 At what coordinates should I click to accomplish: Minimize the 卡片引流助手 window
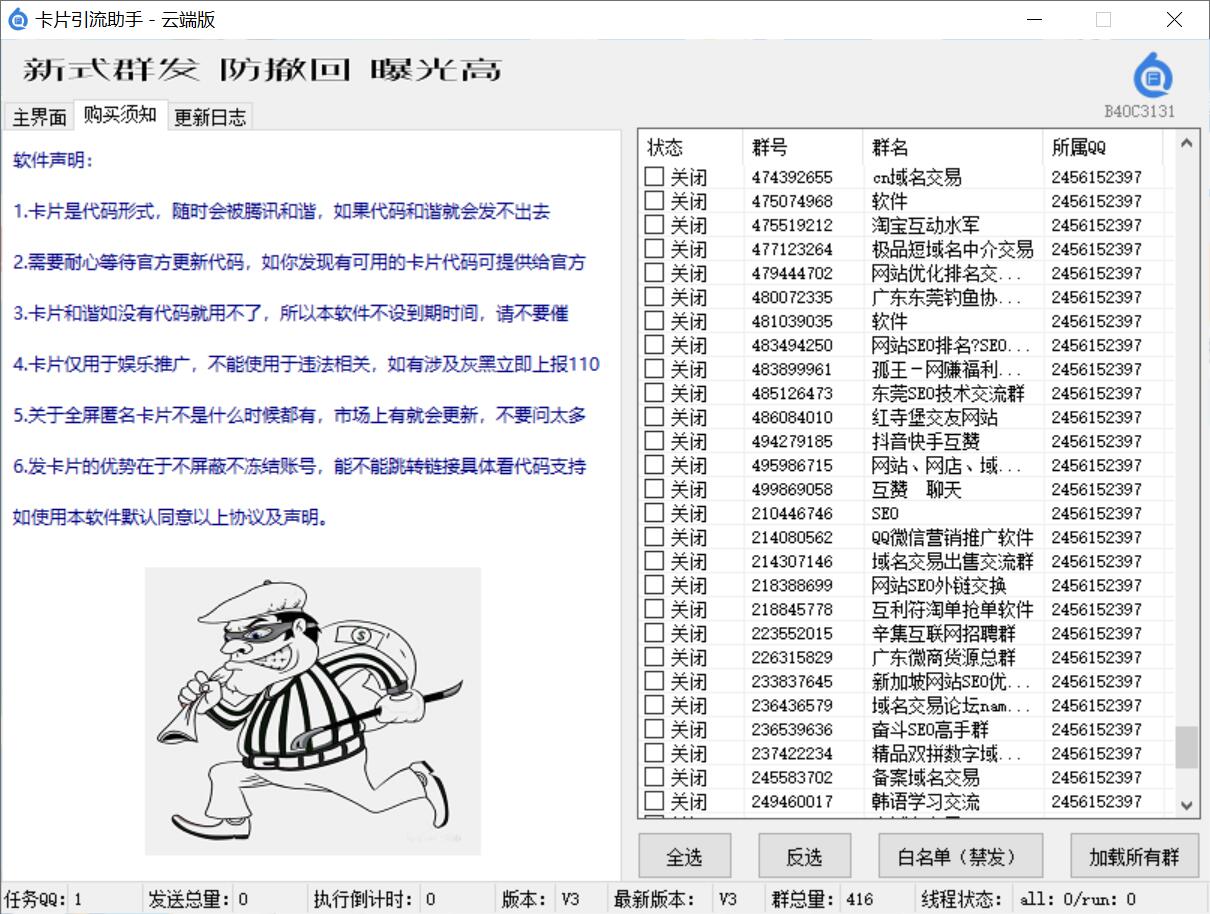[1033, 19]
